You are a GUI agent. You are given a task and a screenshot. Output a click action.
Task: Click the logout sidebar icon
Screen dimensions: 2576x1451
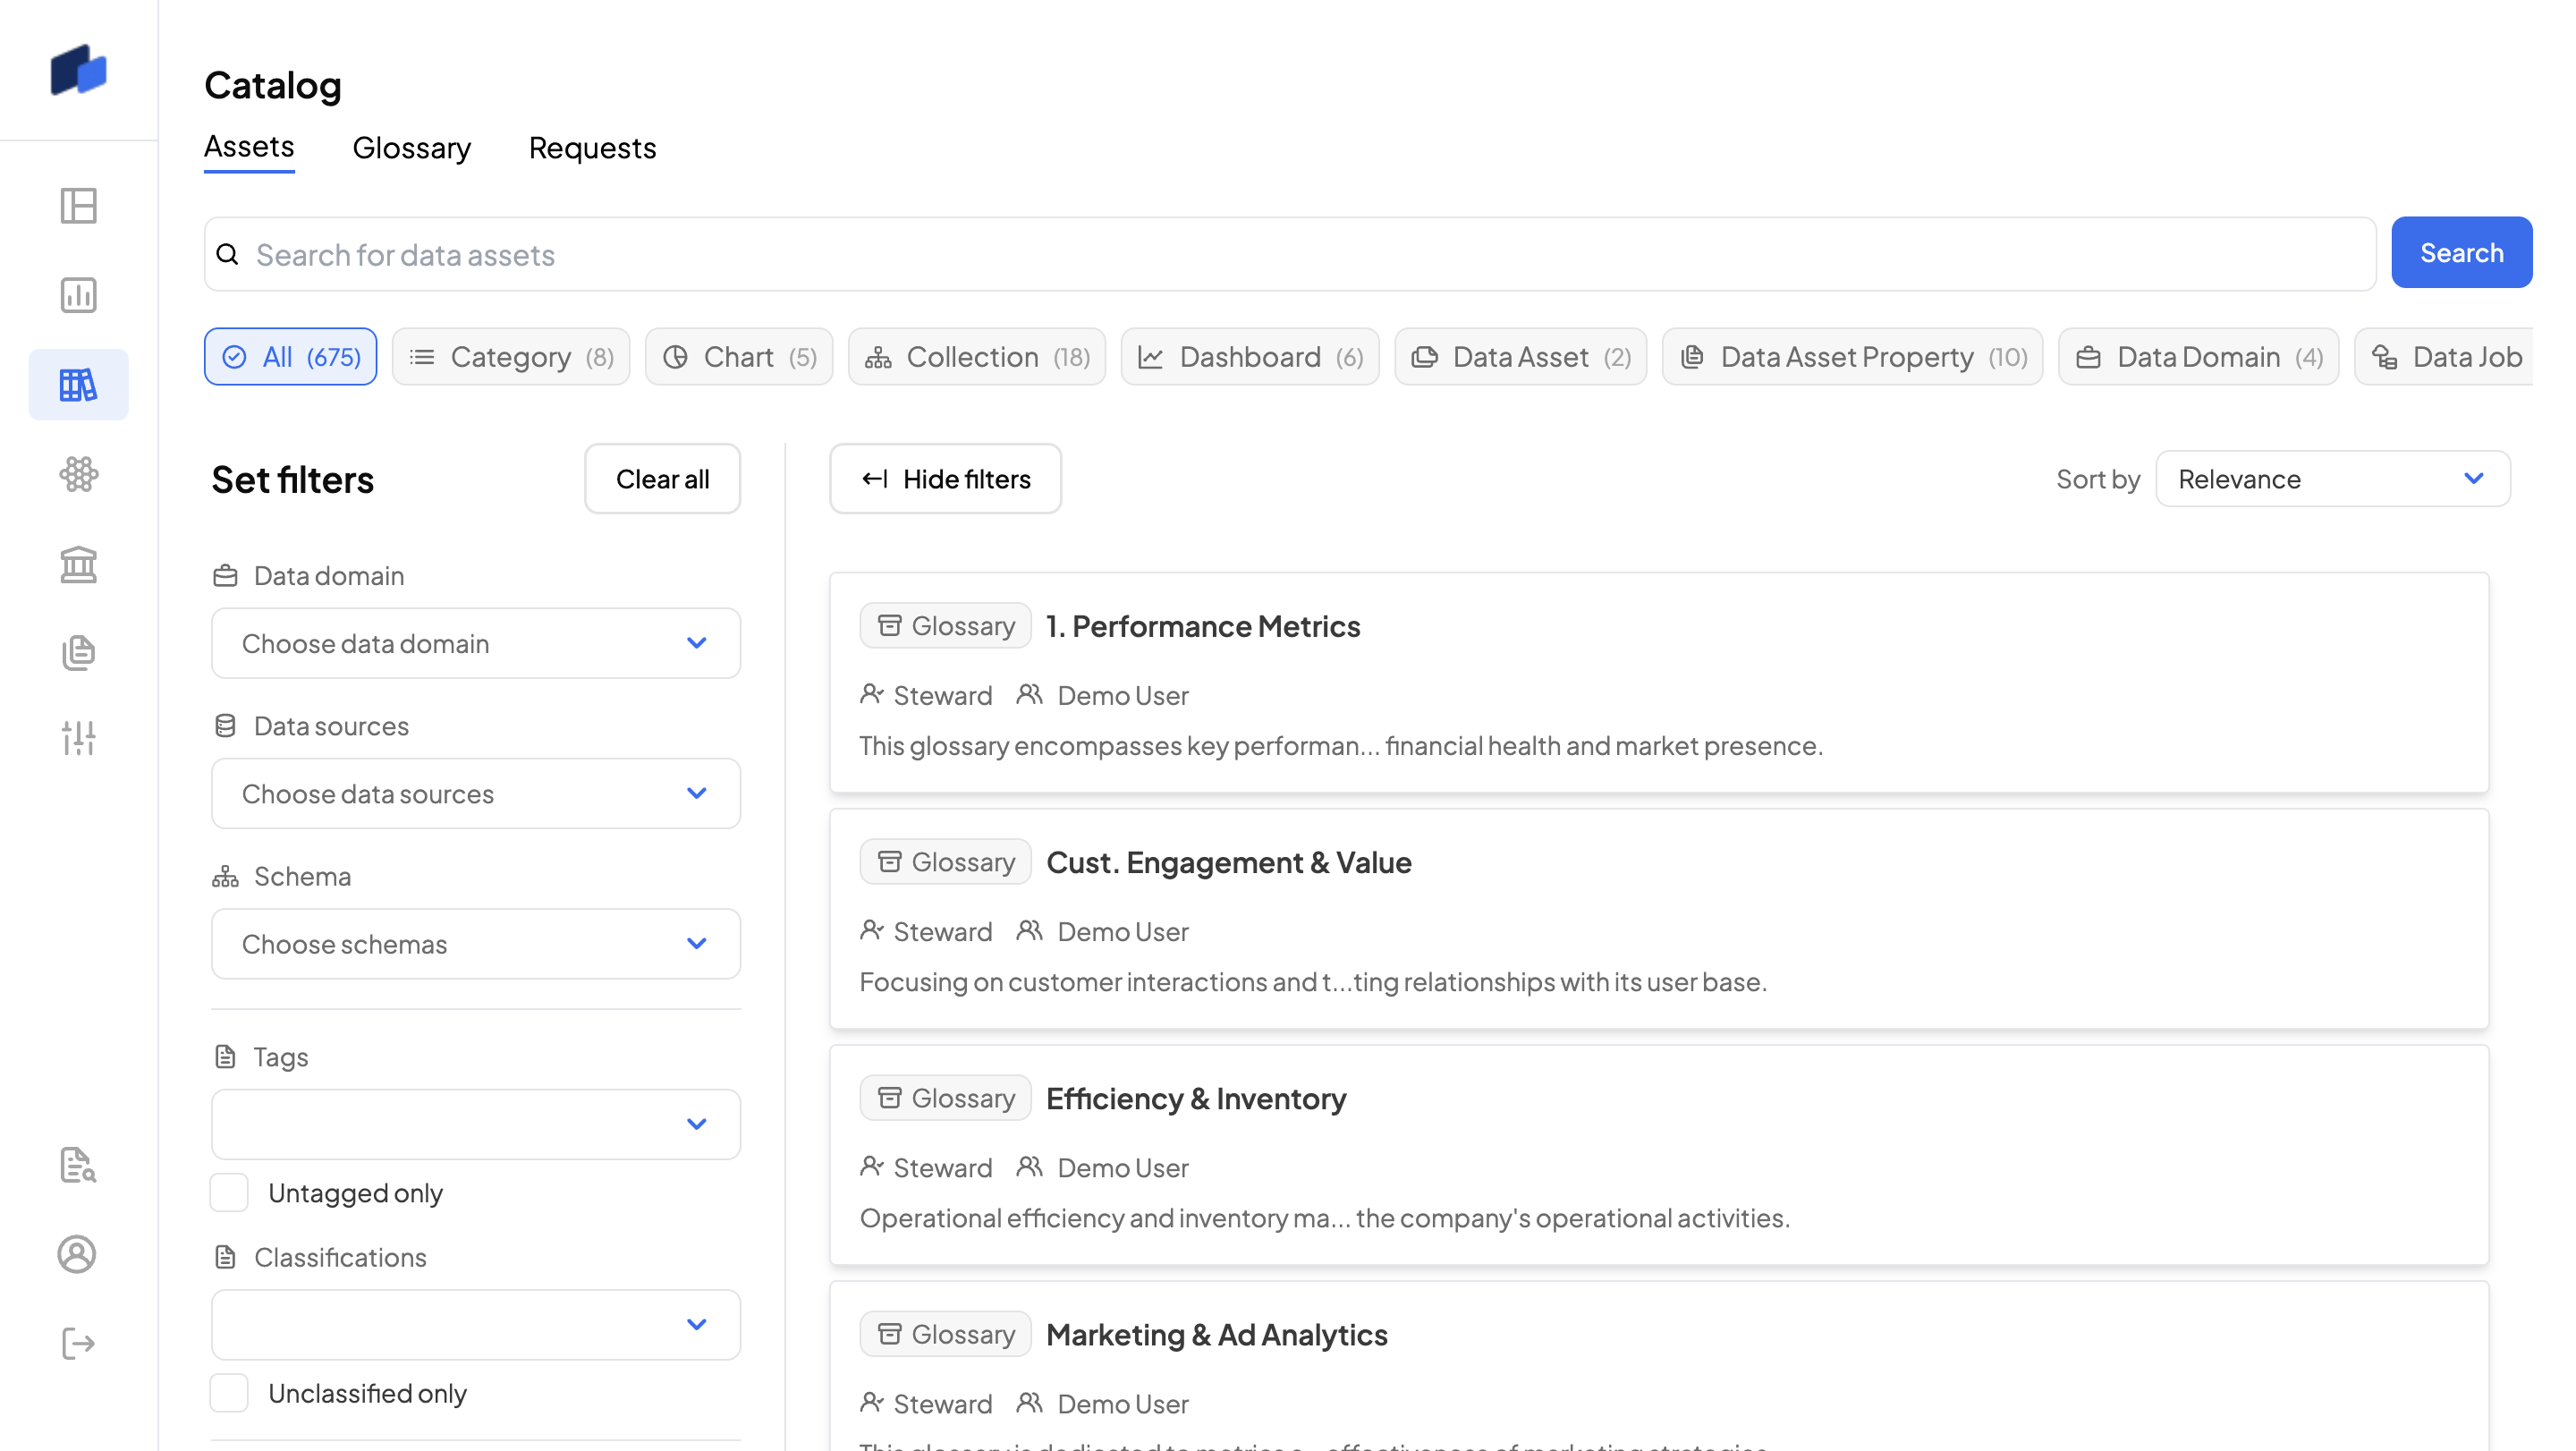(78, 1343)
